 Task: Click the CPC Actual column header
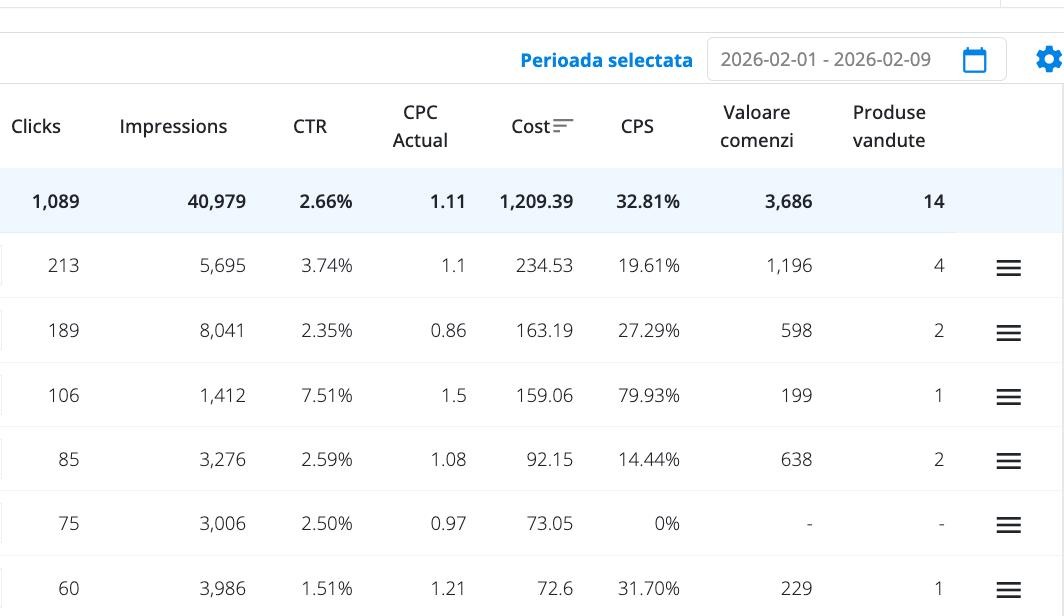tap(419, 126)
